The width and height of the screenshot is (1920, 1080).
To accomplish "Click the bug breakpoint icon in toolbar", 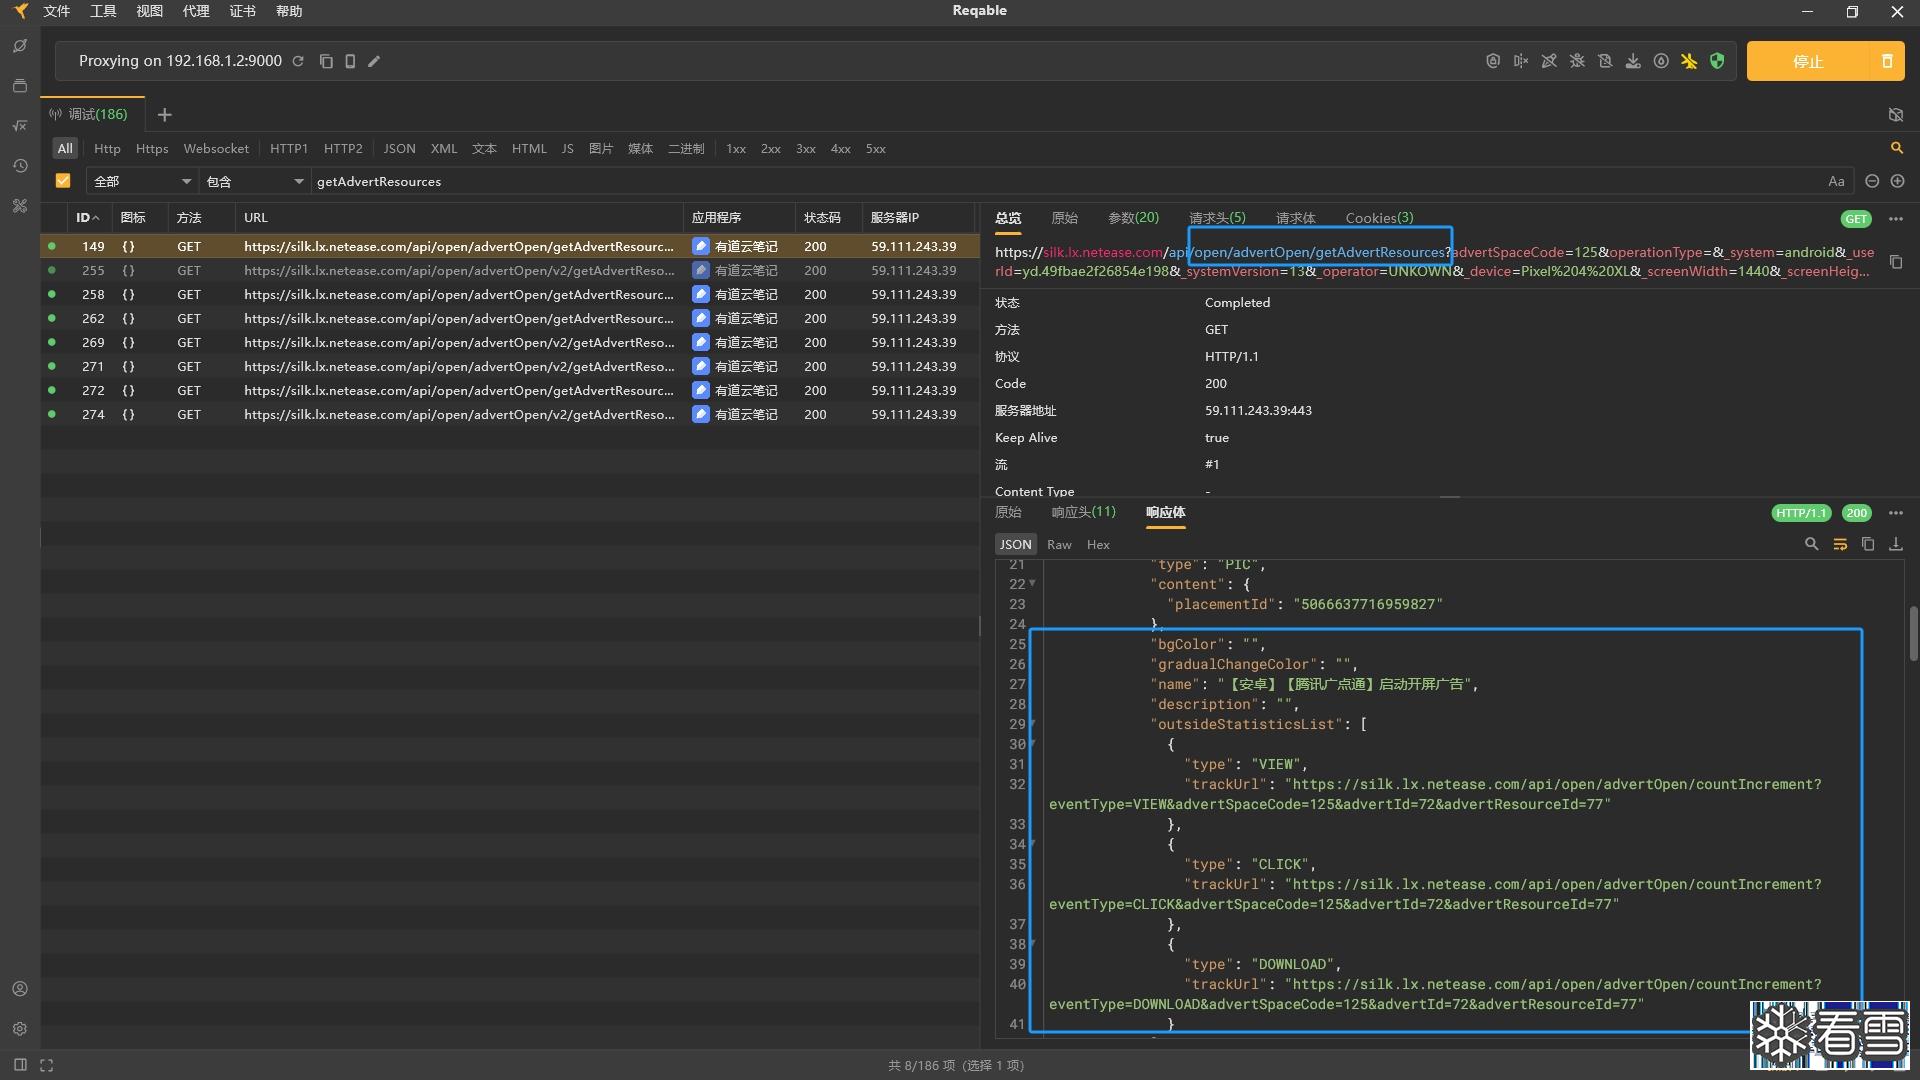I will [x=1577, y=61].
